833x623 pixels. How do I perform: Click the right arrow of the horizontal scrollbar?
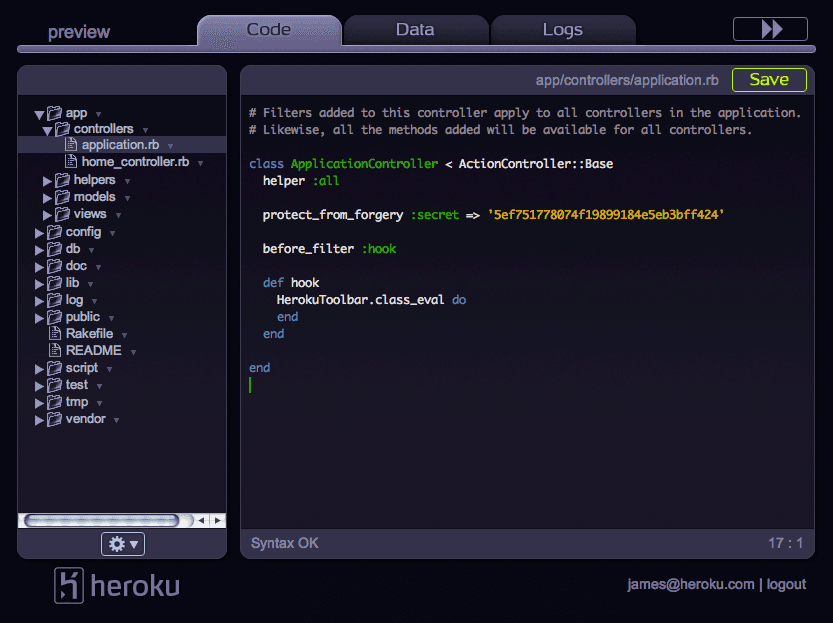point(219,520)
